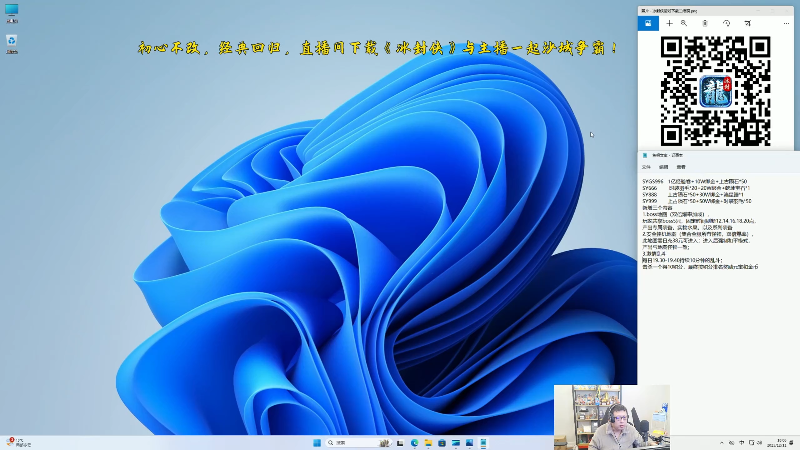Image resolution: width=800 pixels, height=450 pixels.
Task: Open the Notepad 编辑 menu
Action: 664,167
